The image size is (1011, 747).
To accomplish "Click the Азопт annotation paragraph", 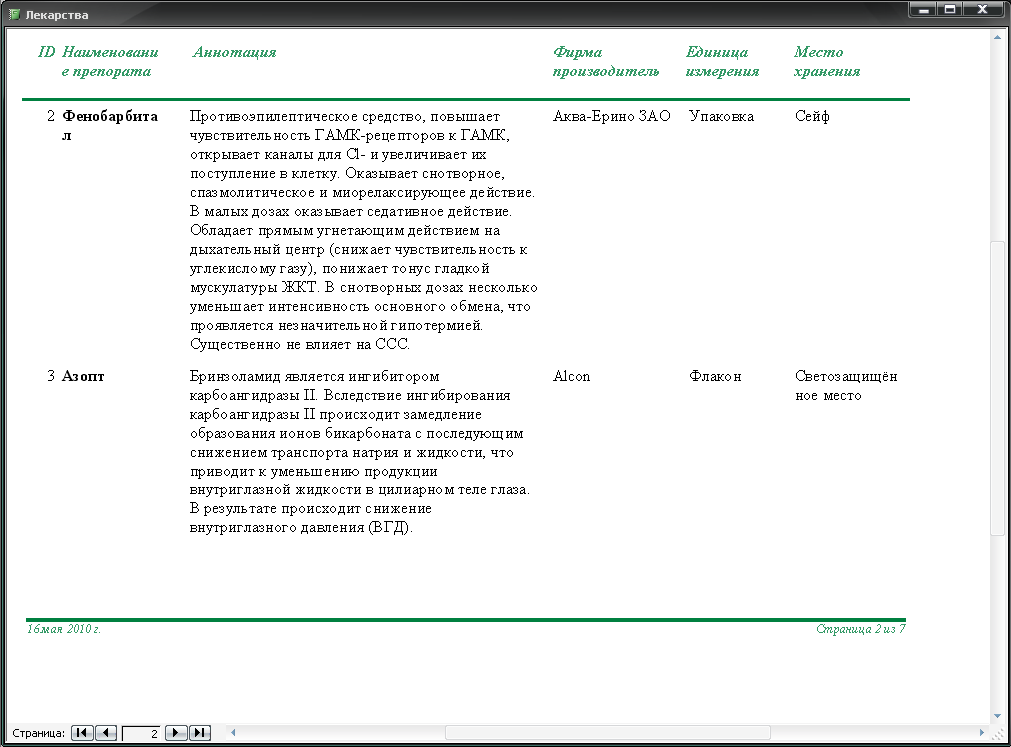I will click(x=360, y=452).
